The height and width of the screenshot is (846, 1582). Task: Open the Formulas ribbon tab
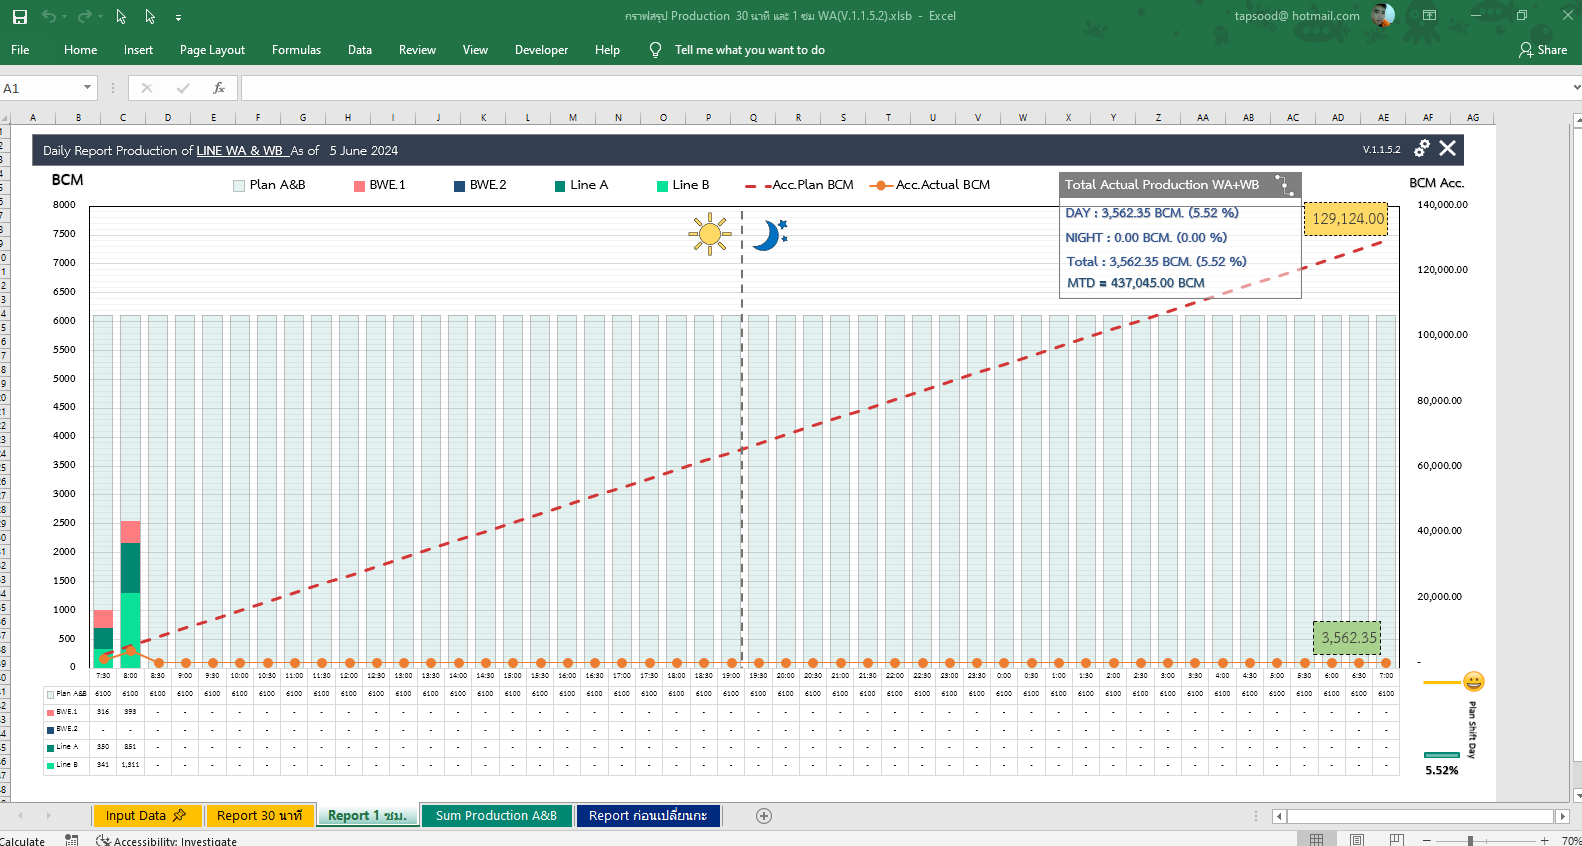point(296,50)
